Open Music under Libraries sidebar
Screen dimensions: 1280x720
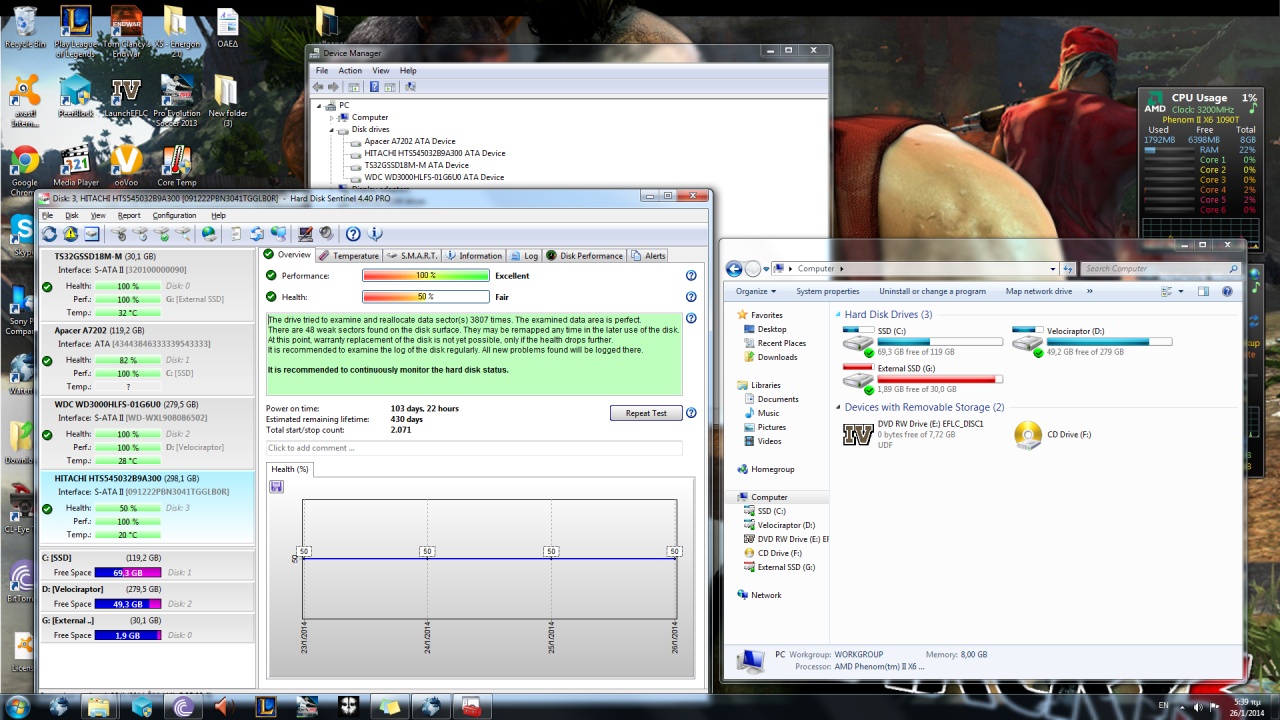768,413
